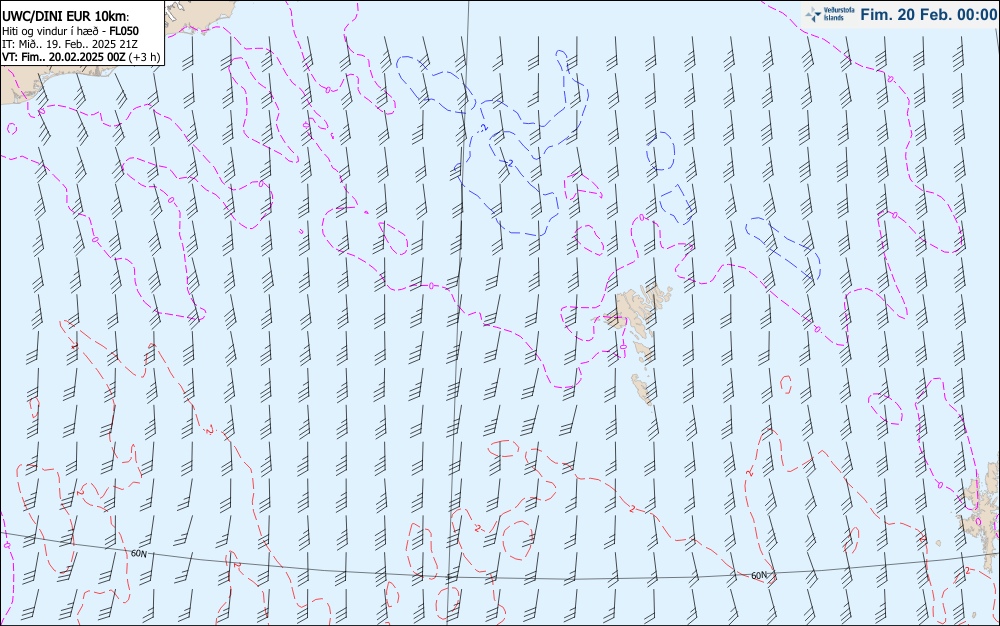Click the Veðurstofa Íslands logo

coord(830,14)
